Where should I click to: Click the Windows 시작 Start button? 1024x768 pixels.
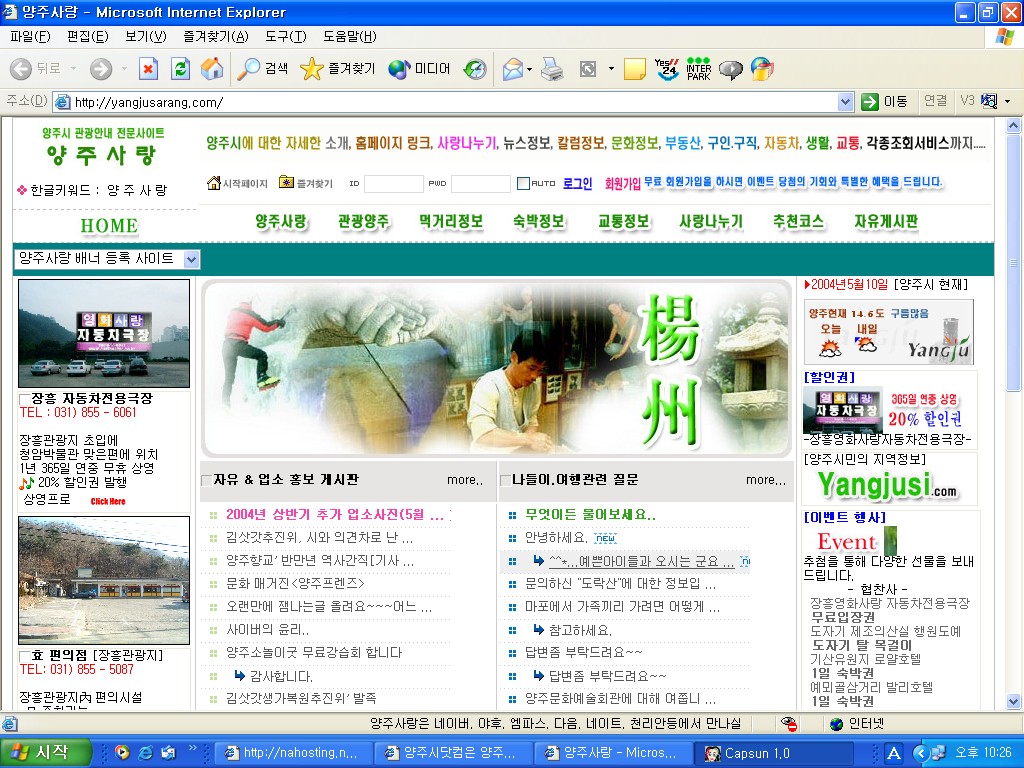(40, 752)
